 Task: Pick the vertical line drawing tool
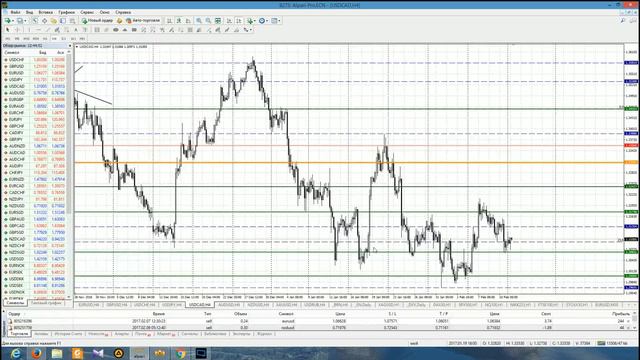coord(29,30)
